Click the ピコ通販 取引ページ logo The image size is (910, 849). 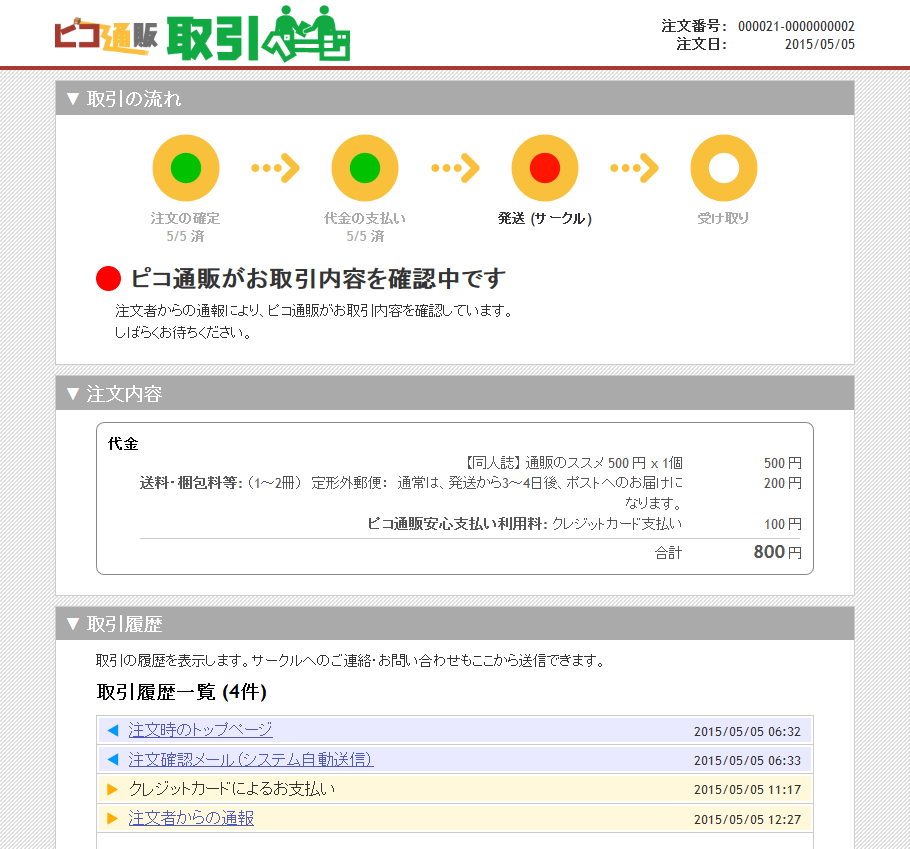tap(202, 36)
